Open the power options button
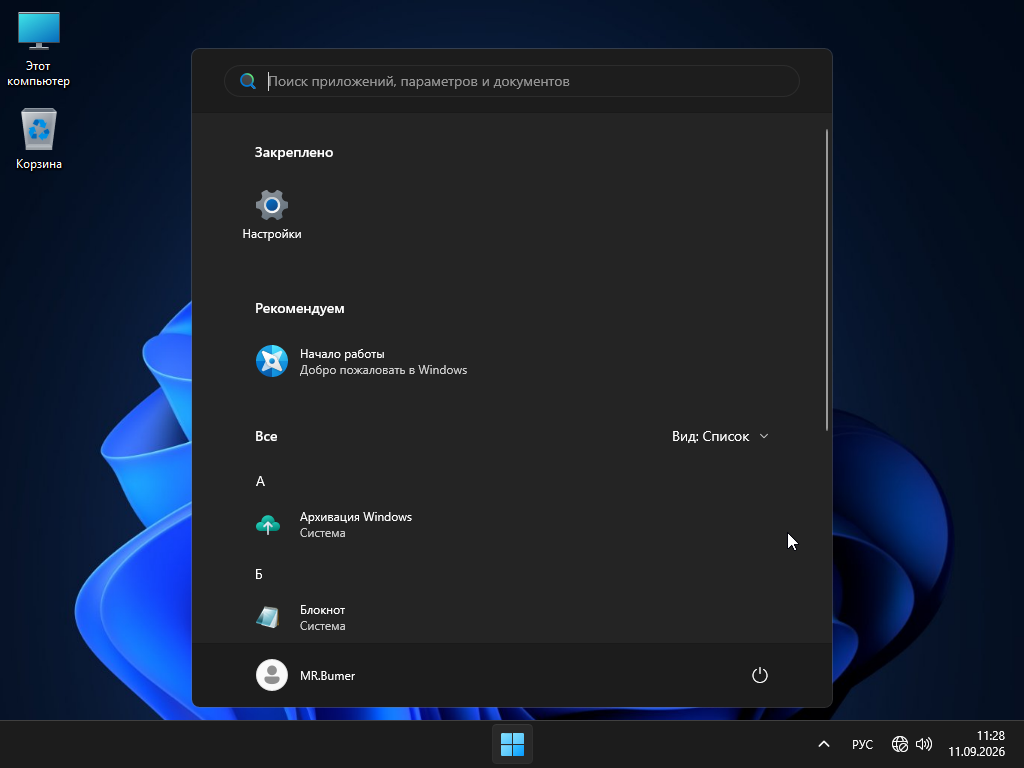1024x768 pixels. pos(760,675)
